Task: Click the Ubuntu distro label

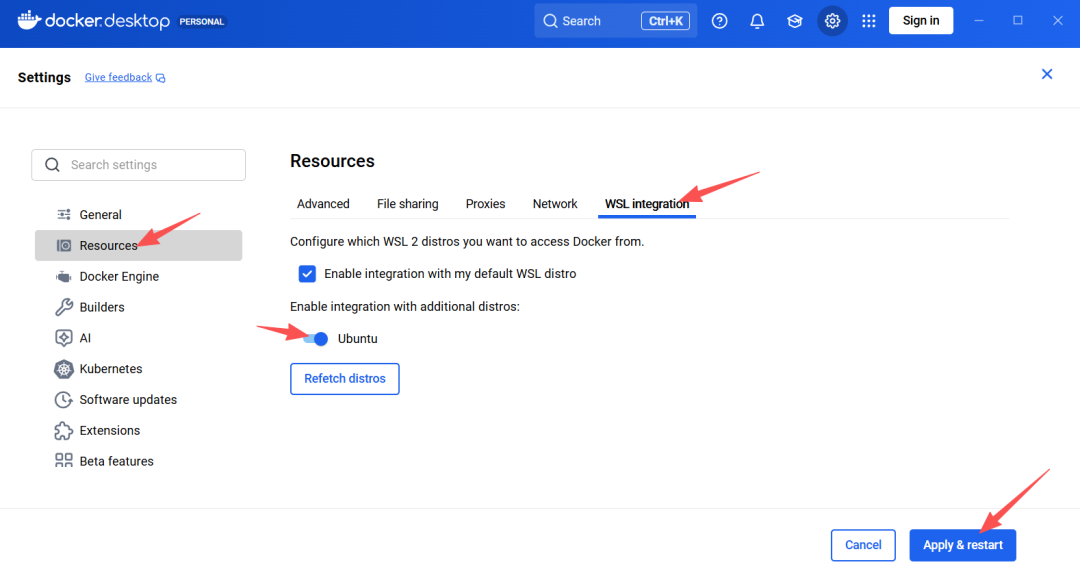Action: pyautogui.click(x=357, y=339)
